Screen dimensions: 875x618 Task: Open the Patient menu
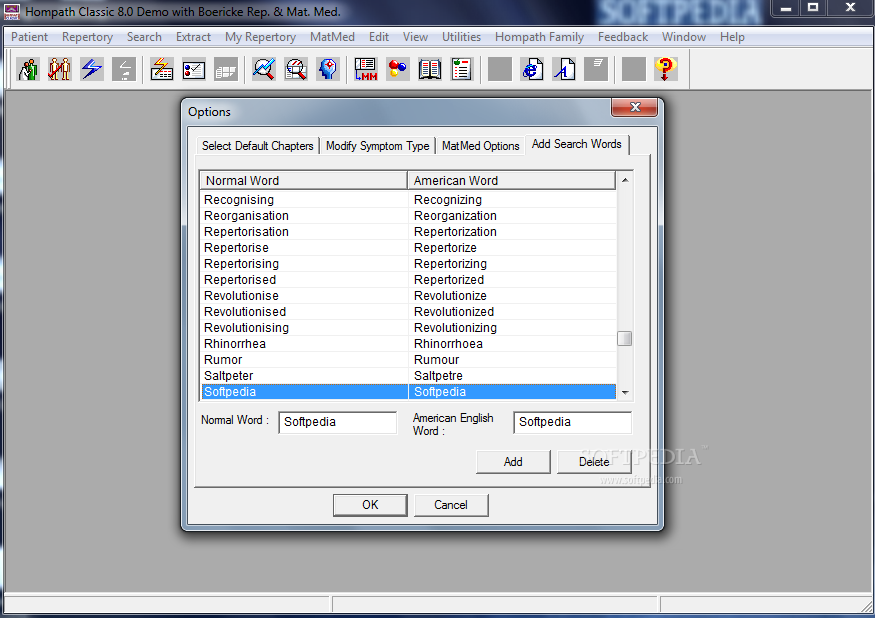(x=30, y=37)
